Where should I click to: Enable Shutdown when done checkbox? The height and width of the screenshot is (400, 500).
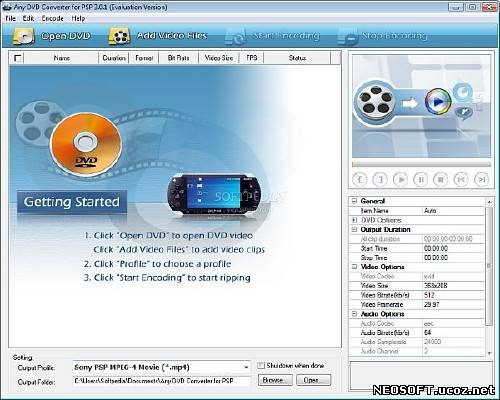261,366
